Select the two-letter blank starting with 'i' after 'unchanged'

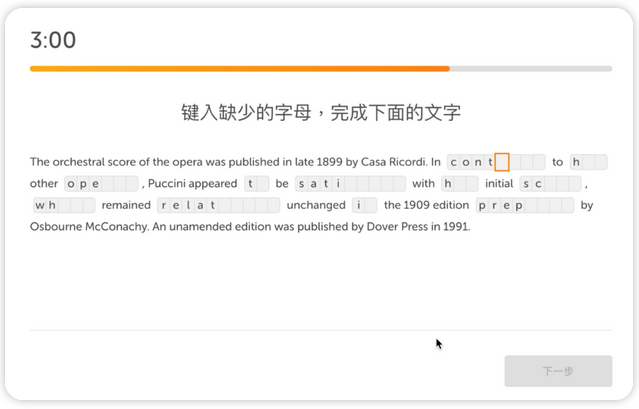click(365, 205)
